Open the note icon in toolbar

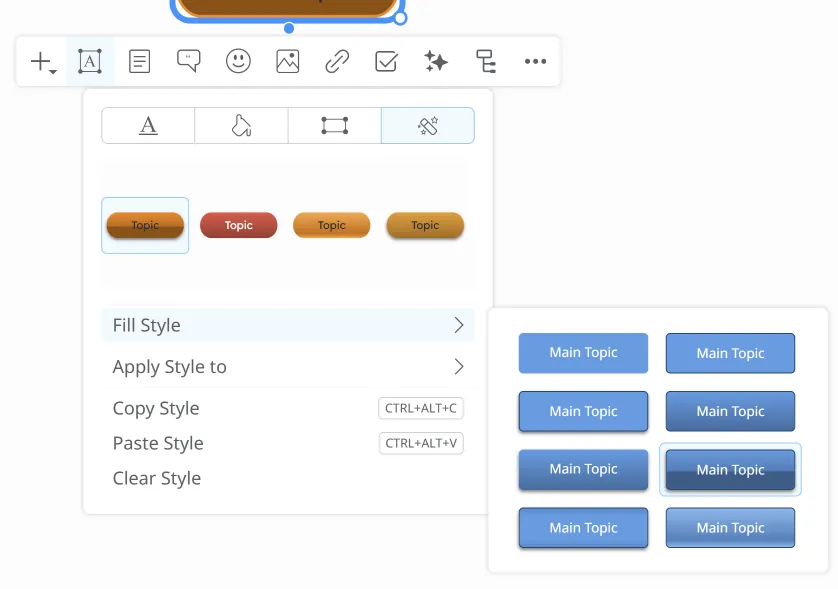coord(140,62)
